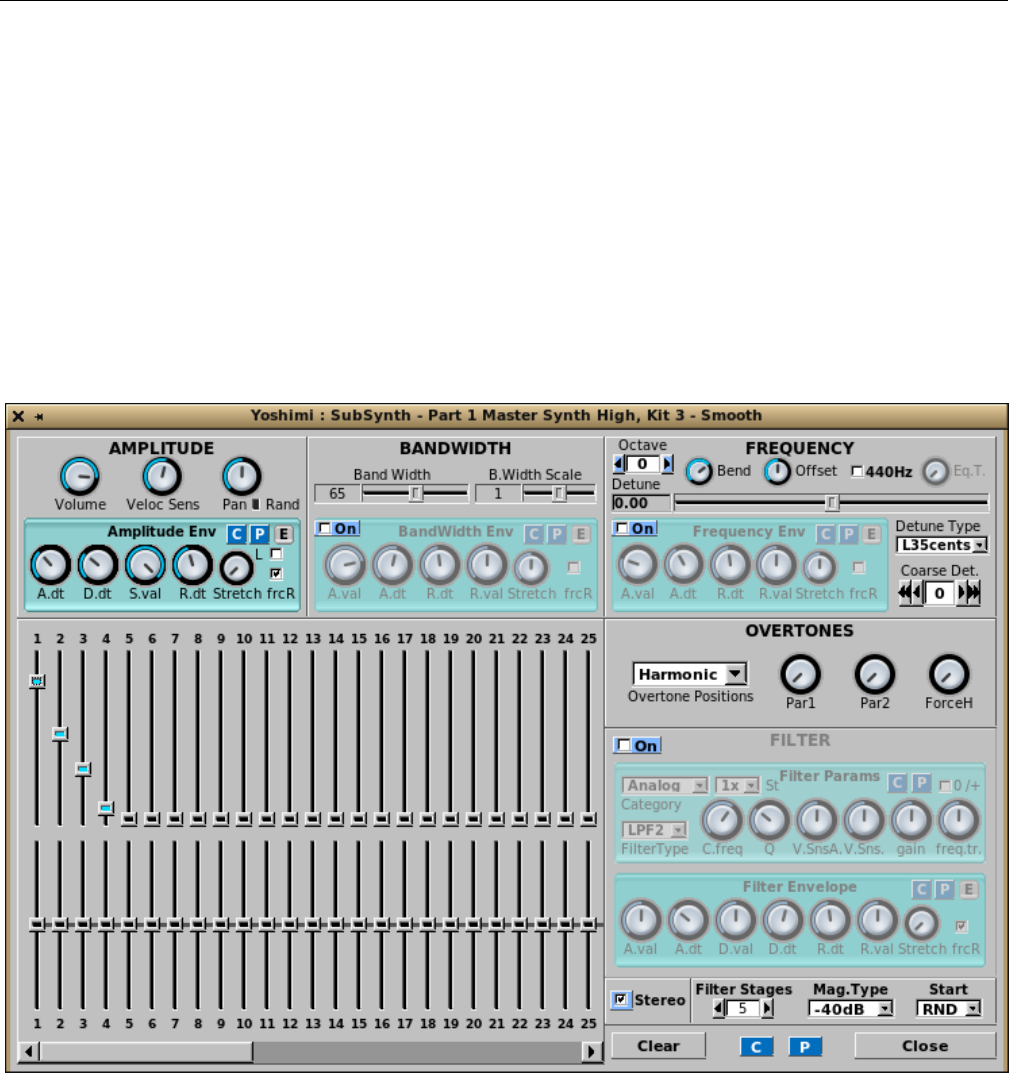The image size is (1009, 1073).
Task: Decrease the Filter Stages count
Action: (x=718, y=1009)
